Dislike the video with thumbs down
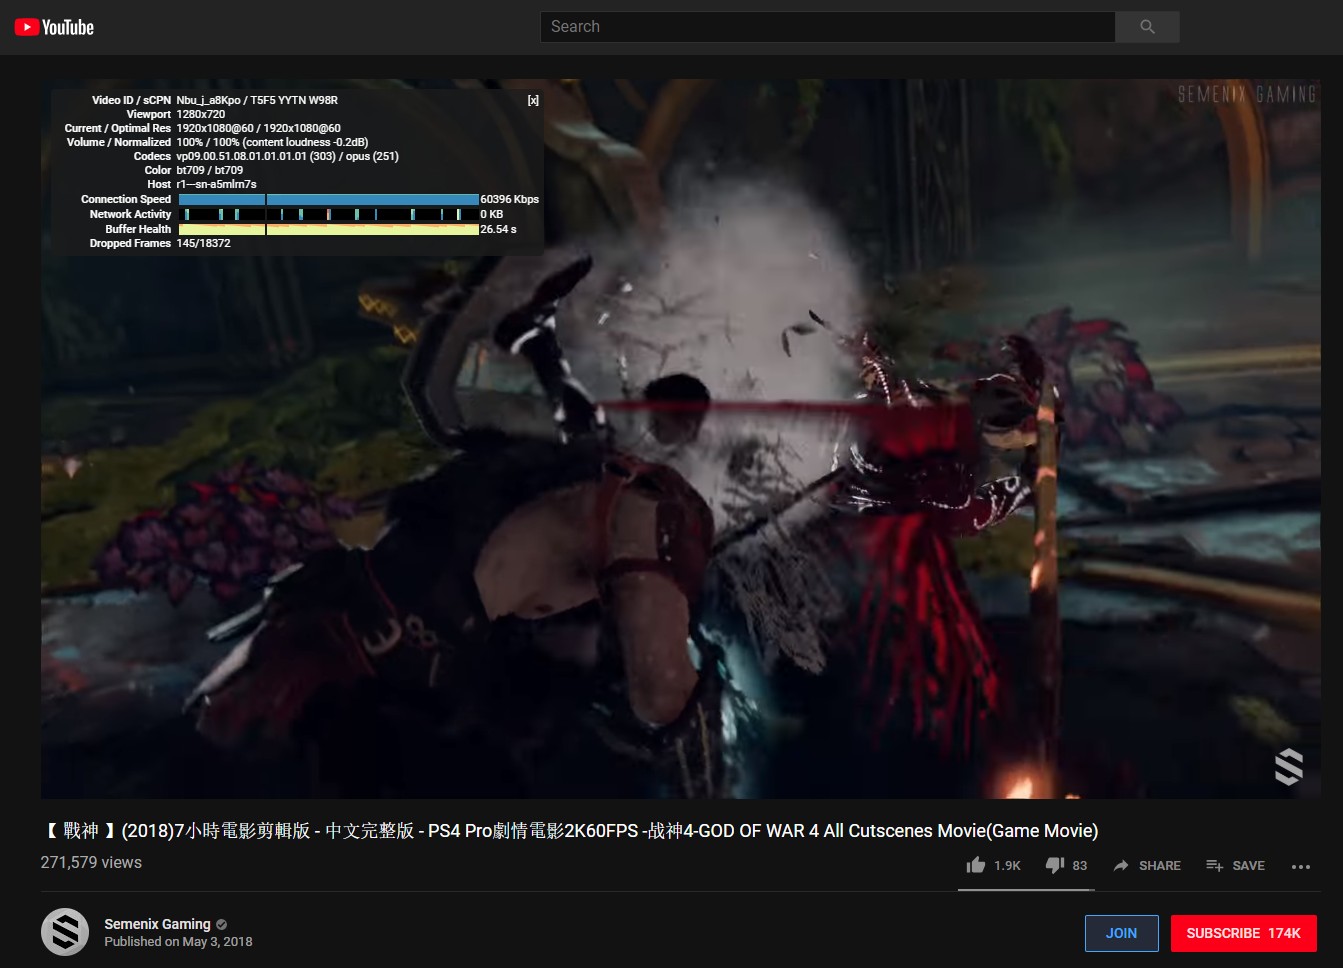The width and height of the screenshot is (1343, 968). (1054, 865)
